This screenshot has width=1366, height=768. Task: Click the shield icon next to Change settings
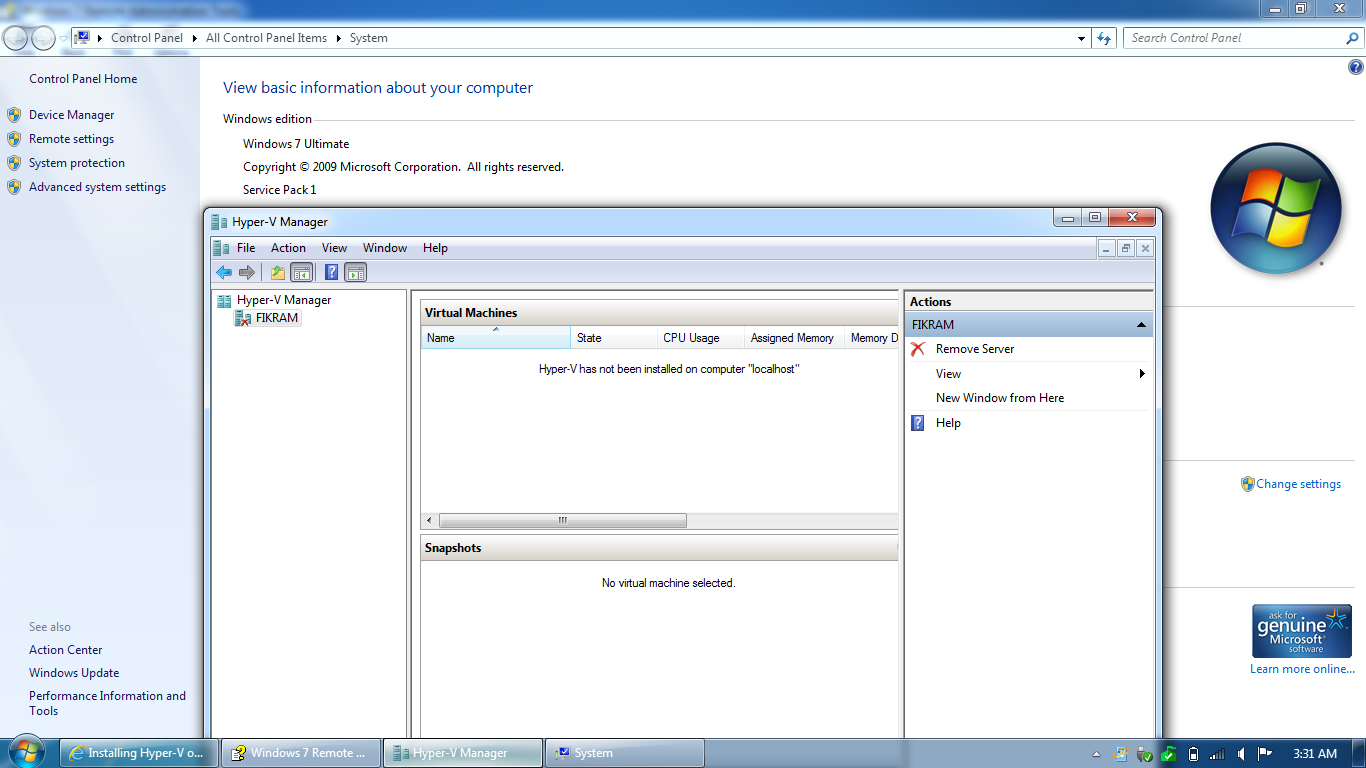pos(1247,484)
